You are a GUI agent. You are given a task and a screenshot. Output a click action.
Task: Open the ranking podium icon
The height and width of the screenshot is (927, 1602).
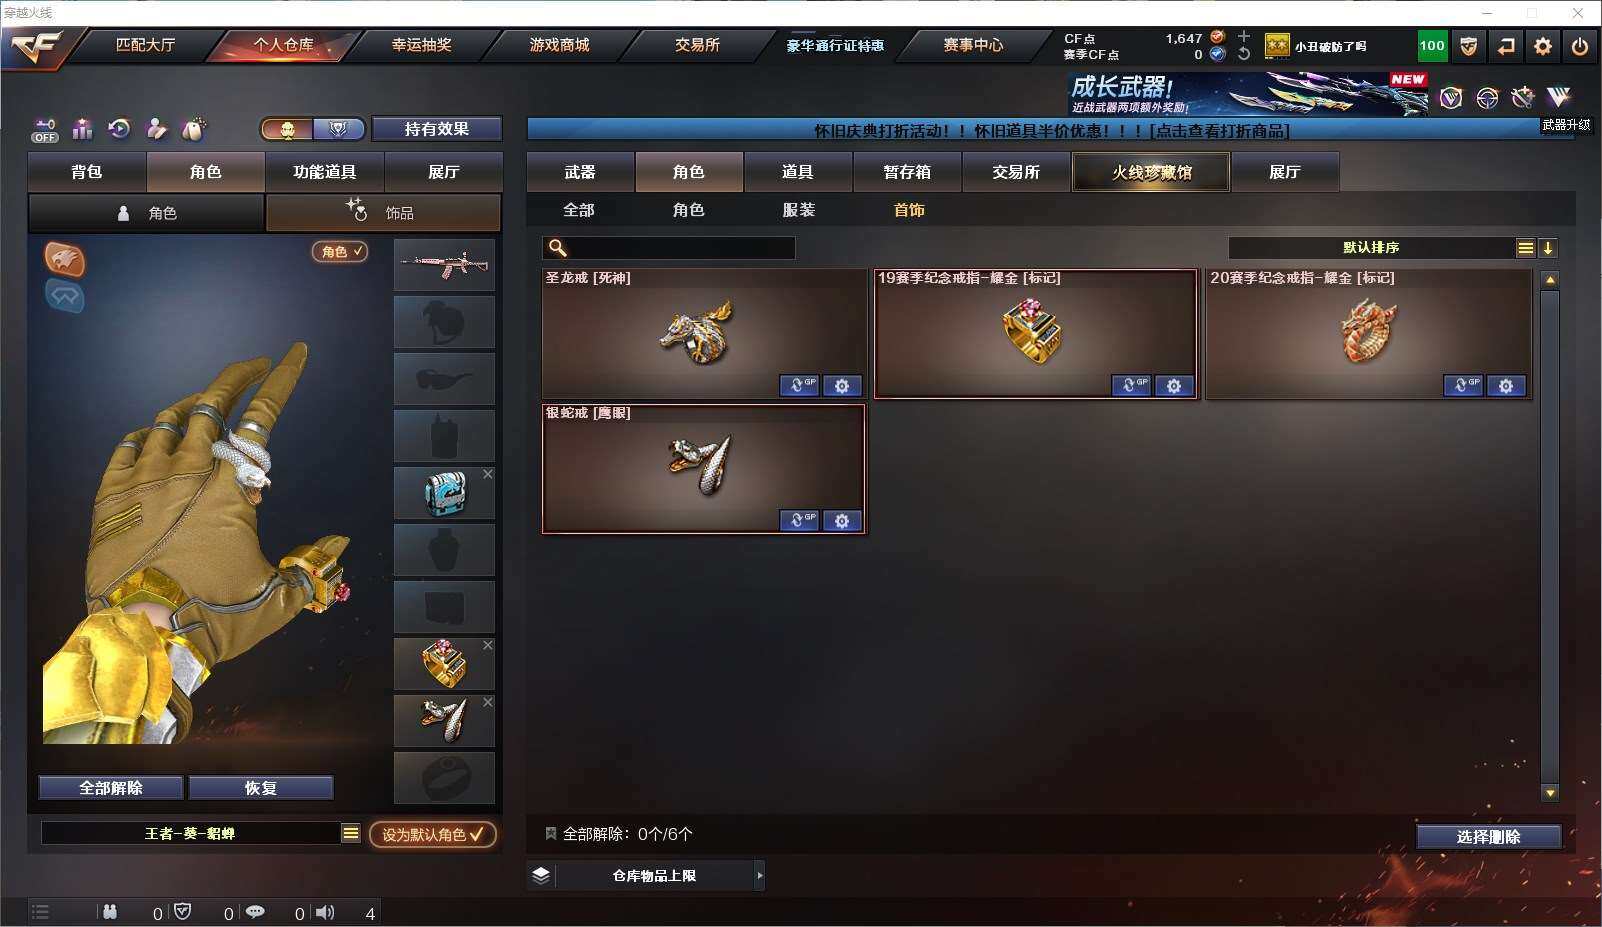[x=82, y=129]
